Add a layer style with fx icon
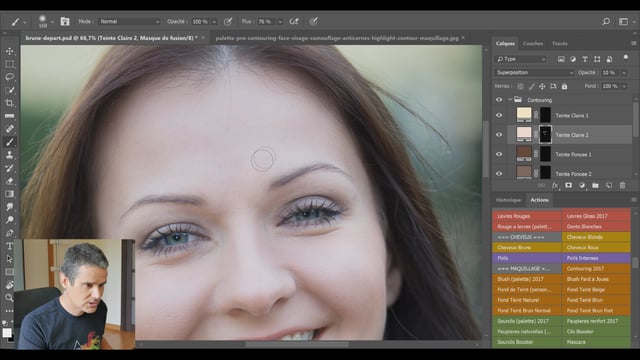This screenshot has width=640, height=360. (x=555, y=185)
